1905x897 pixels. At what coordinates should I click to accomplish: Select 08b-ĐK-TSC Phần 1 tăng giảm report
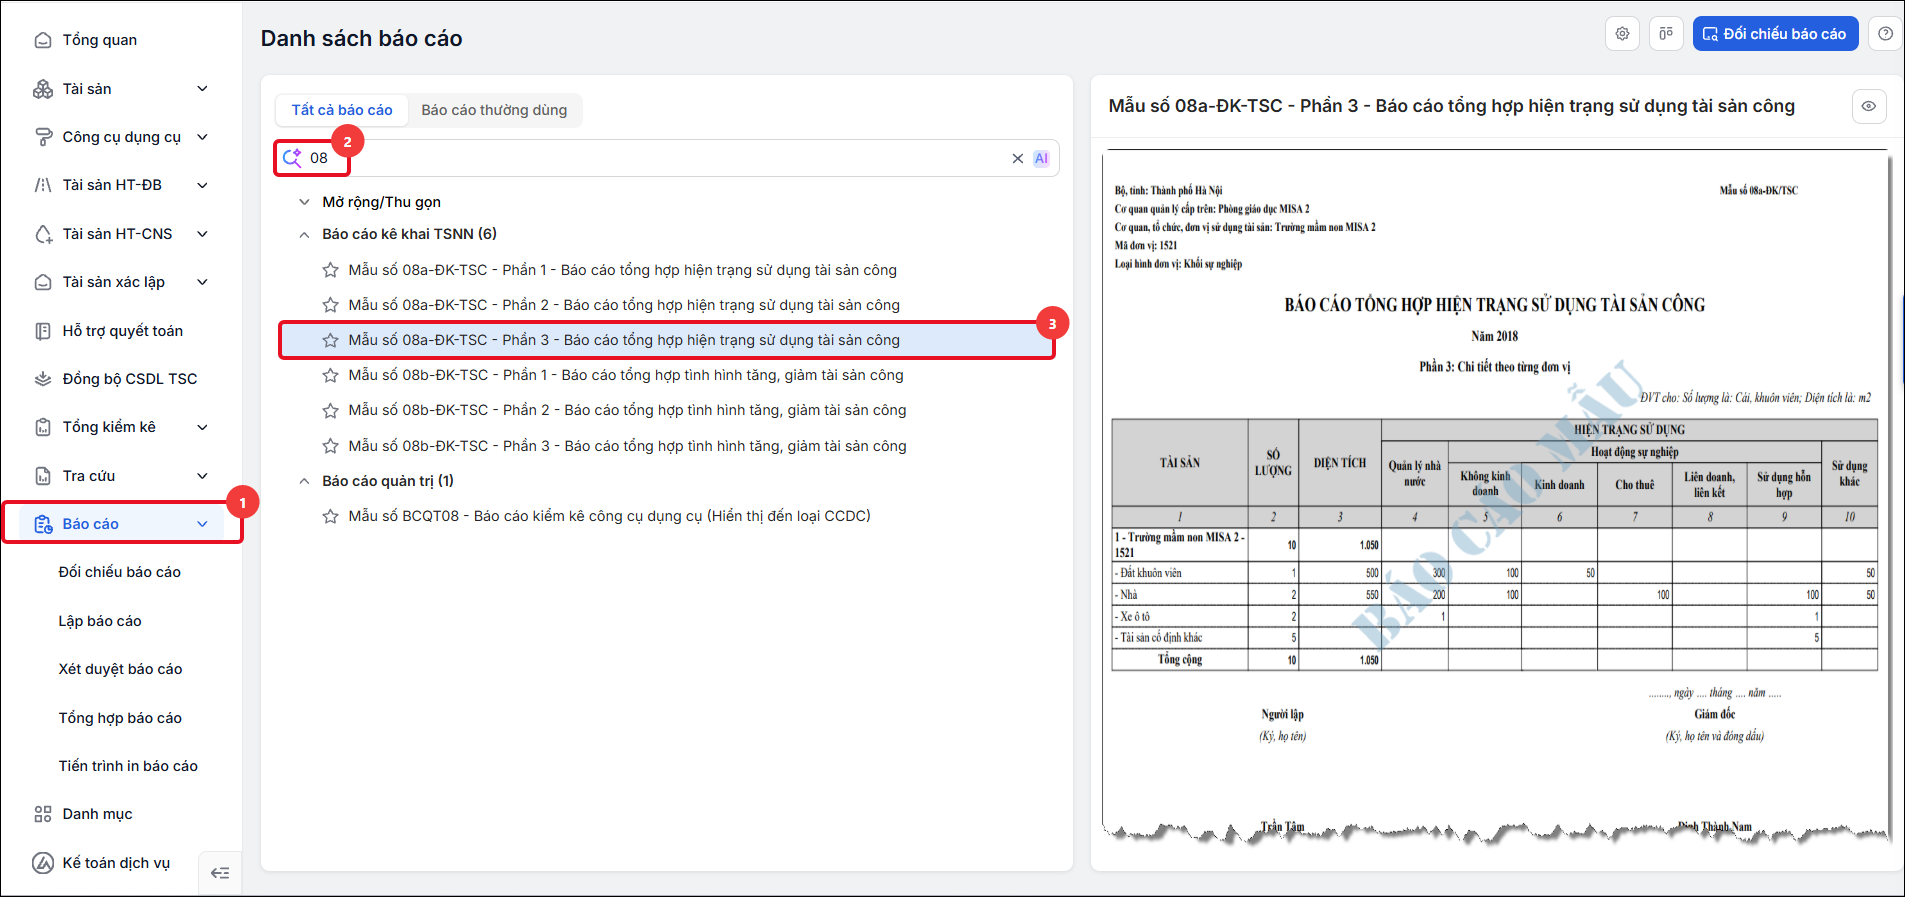626,375
